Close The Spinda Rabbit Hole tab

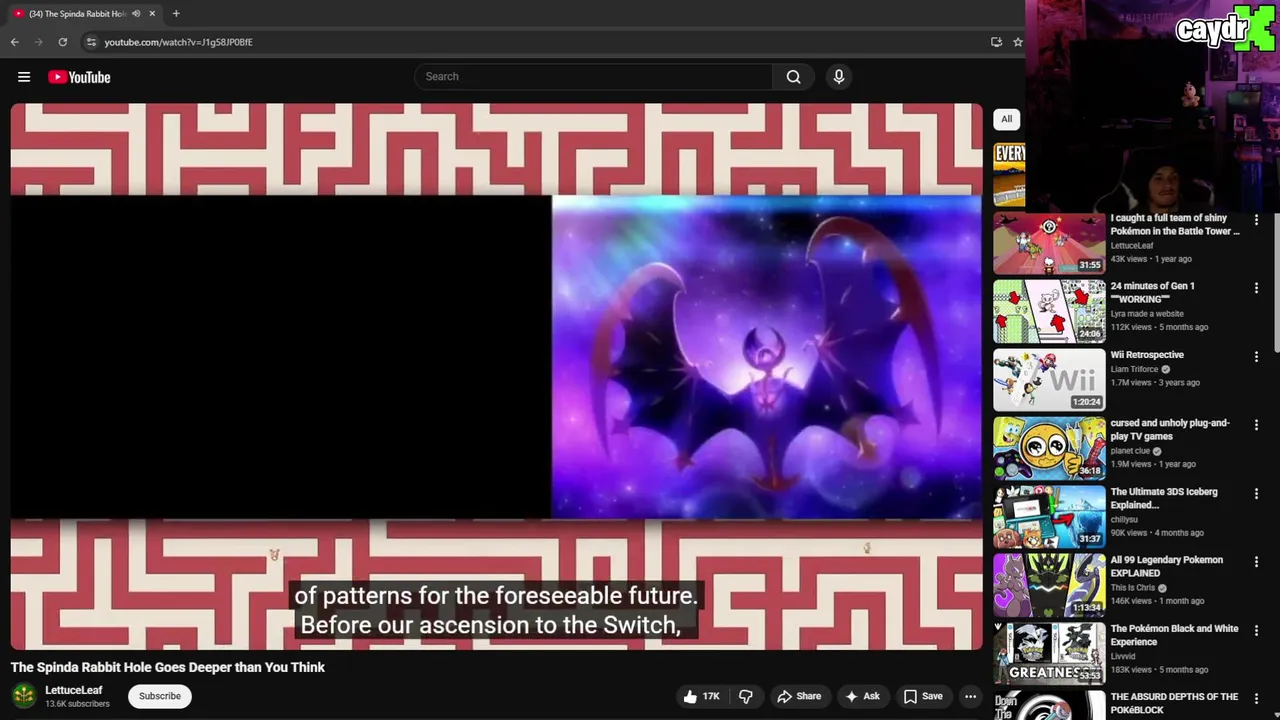pos(152,14)
